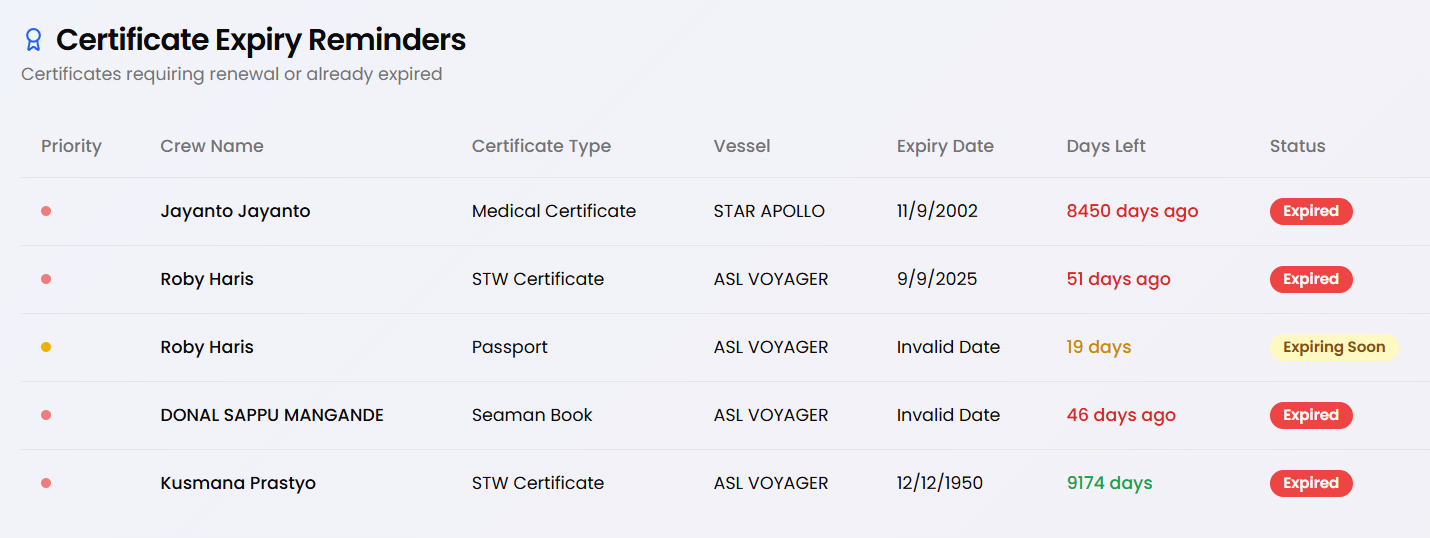Click the Expired badge for Jayanto Jayanto
This screenshot has height=538, width=1430.
(1310, 211)
